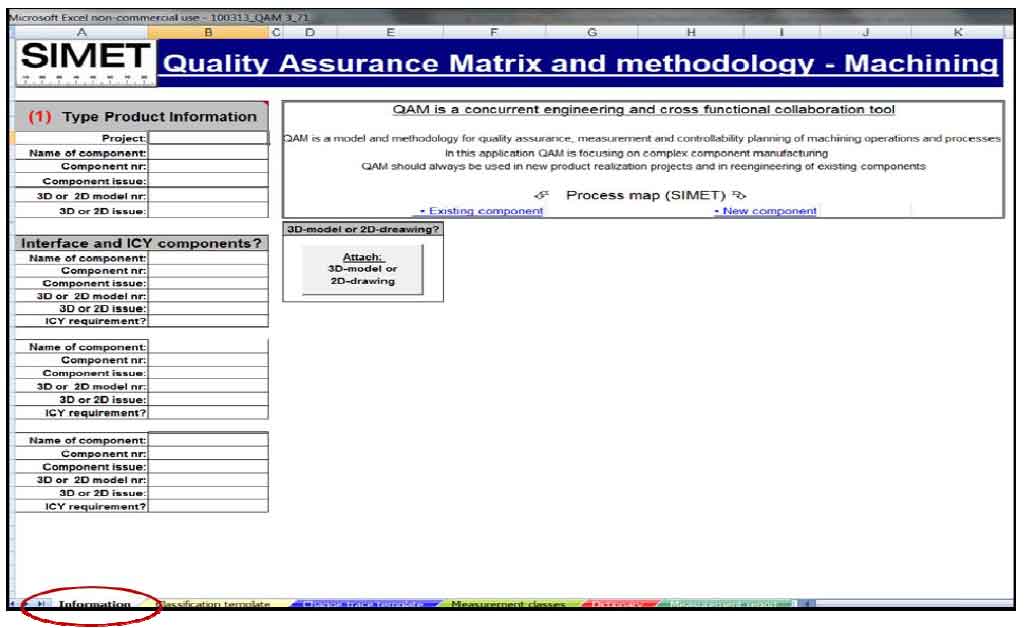Image resolution: width=1025 pixels, height=628 pixels.
Task: Click the Excel window title bar text
Action: click(159, 17)
